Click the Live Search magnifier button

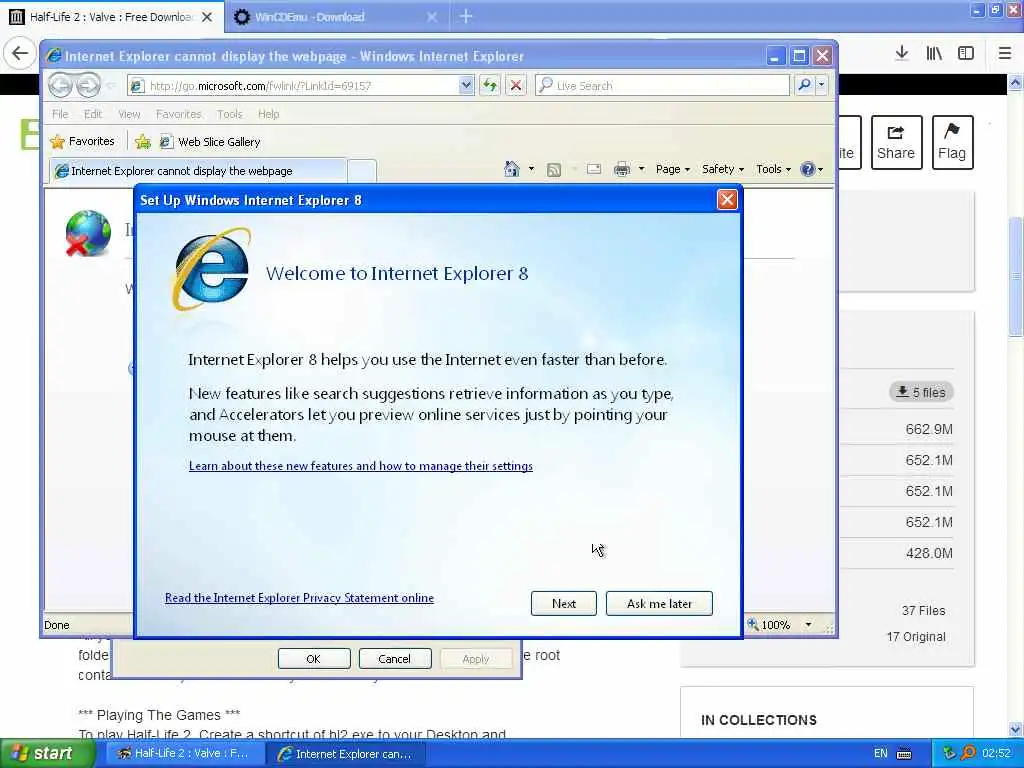805,86
